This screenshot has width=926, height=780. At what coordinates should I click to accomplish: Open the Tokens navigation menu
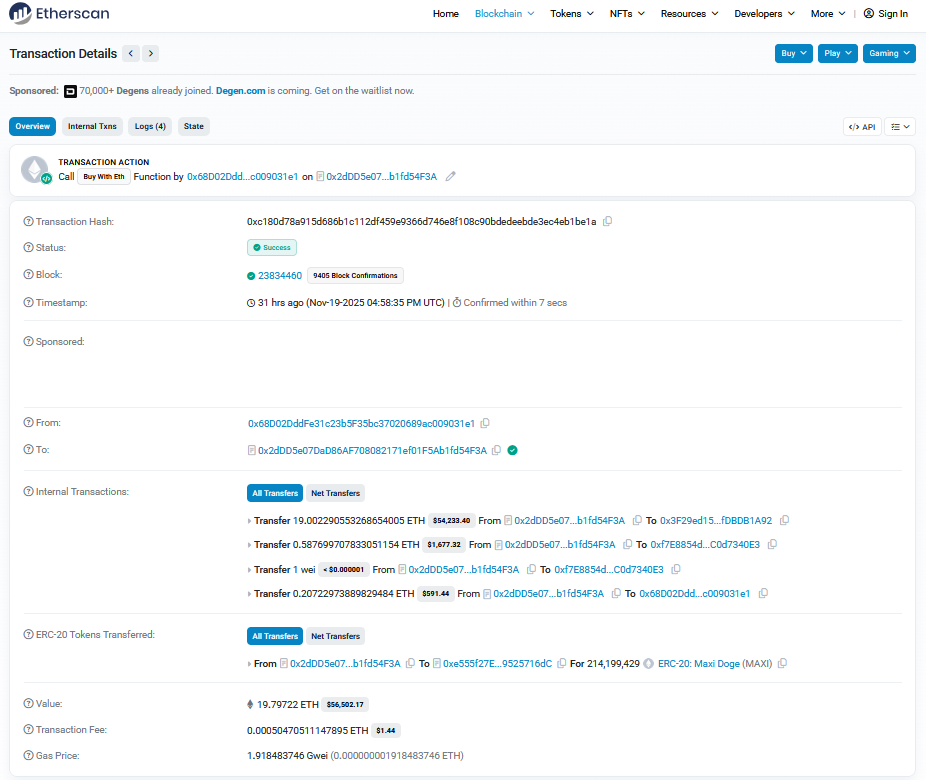click(572, 14)
